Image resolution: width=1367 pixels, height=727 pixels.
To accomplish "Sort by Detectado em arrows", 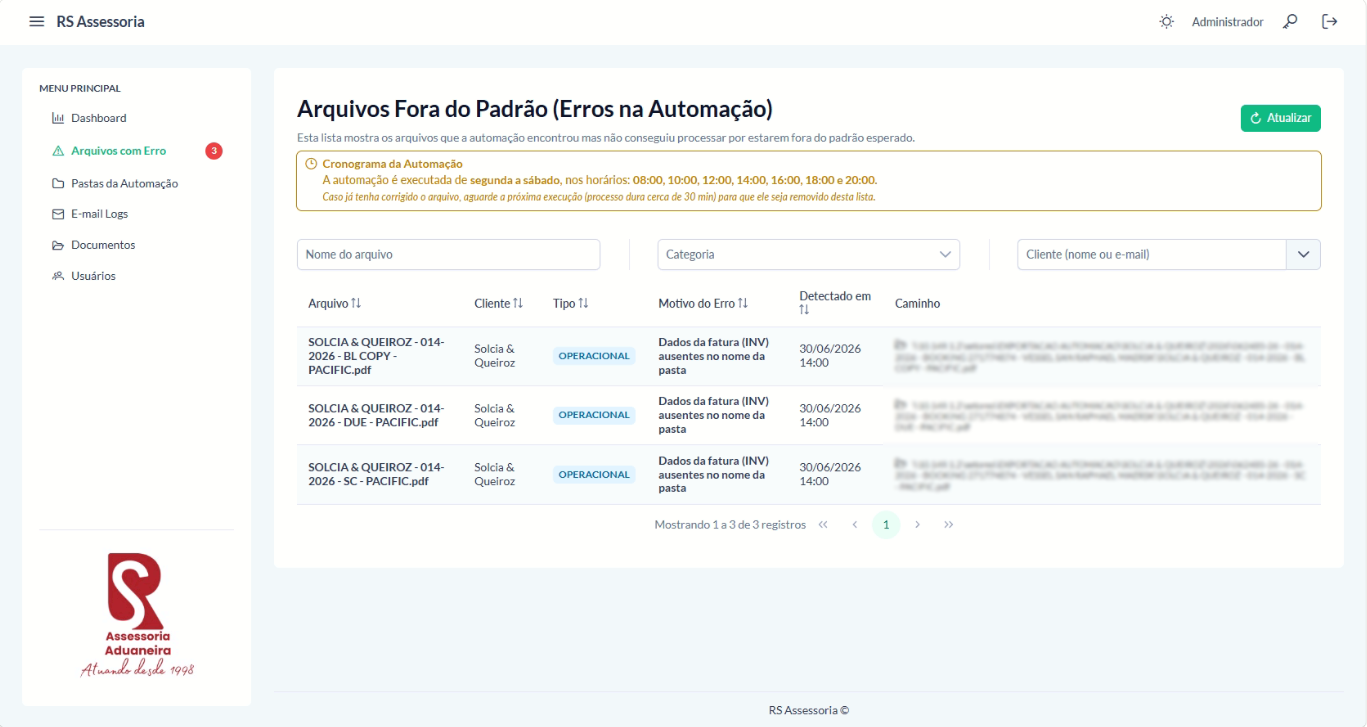I will [x=805, y=310].
